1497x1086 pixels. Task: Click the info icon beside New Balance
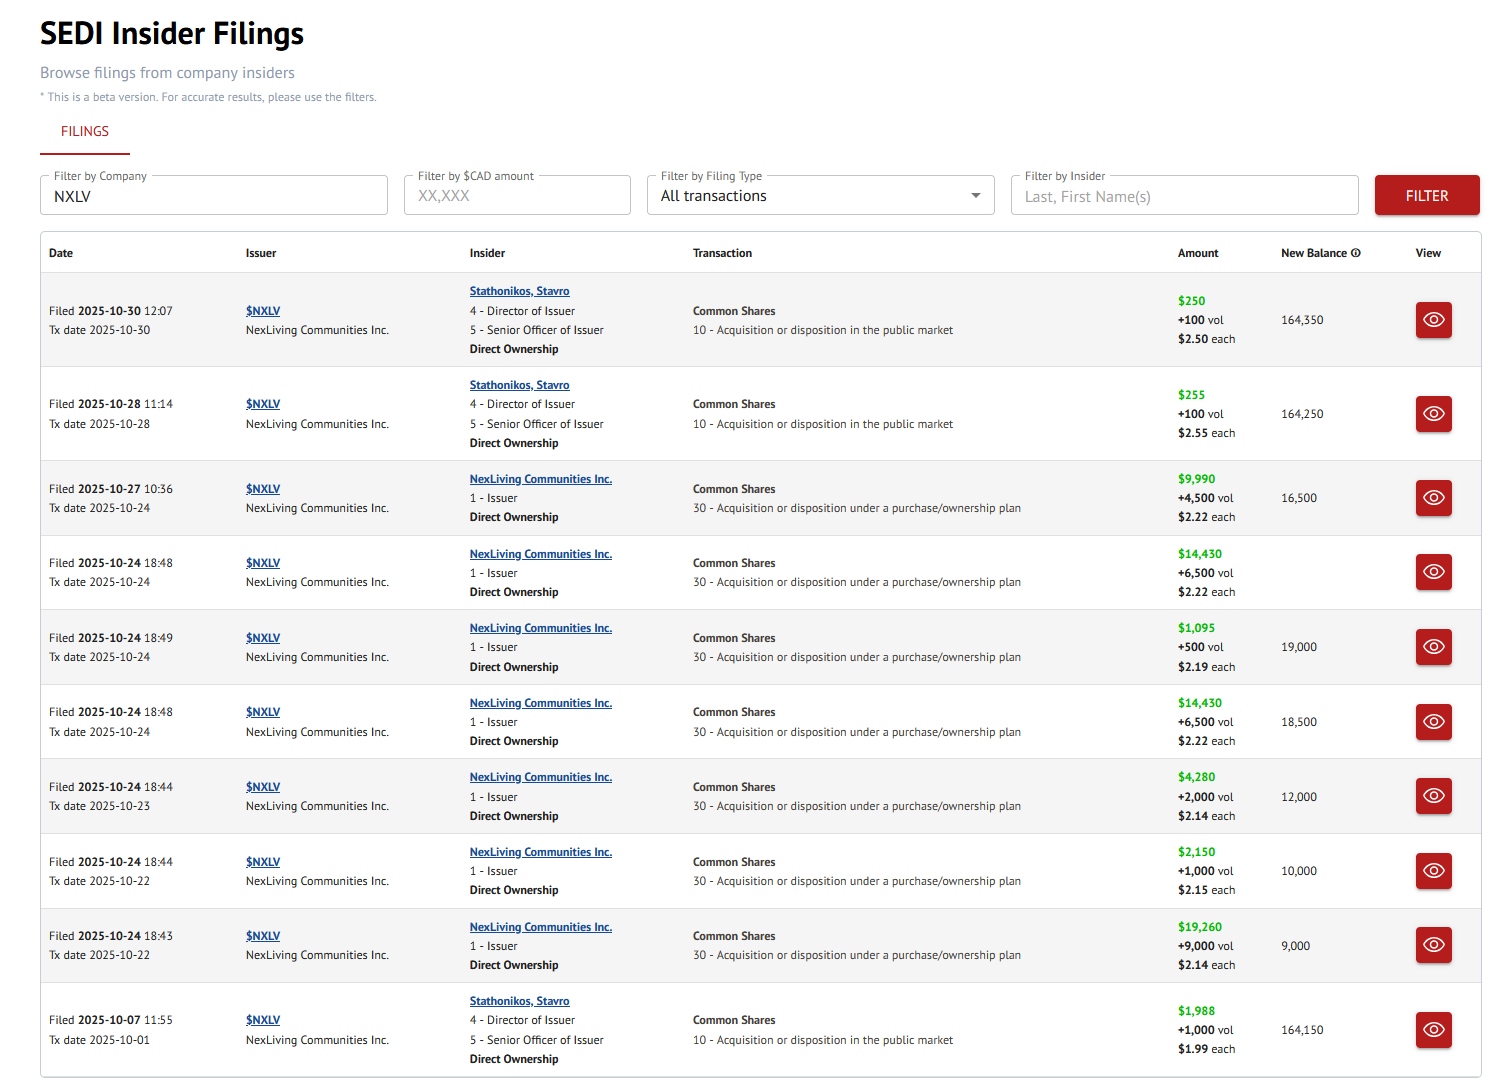pos(1356,253)
